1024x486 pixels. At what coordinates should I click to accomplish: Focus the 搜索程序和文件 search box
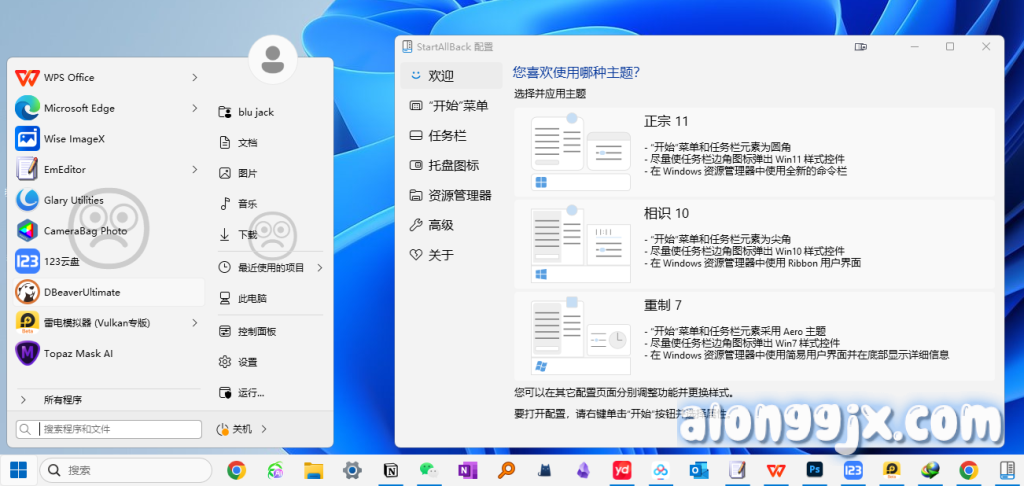tap(108, 430)
